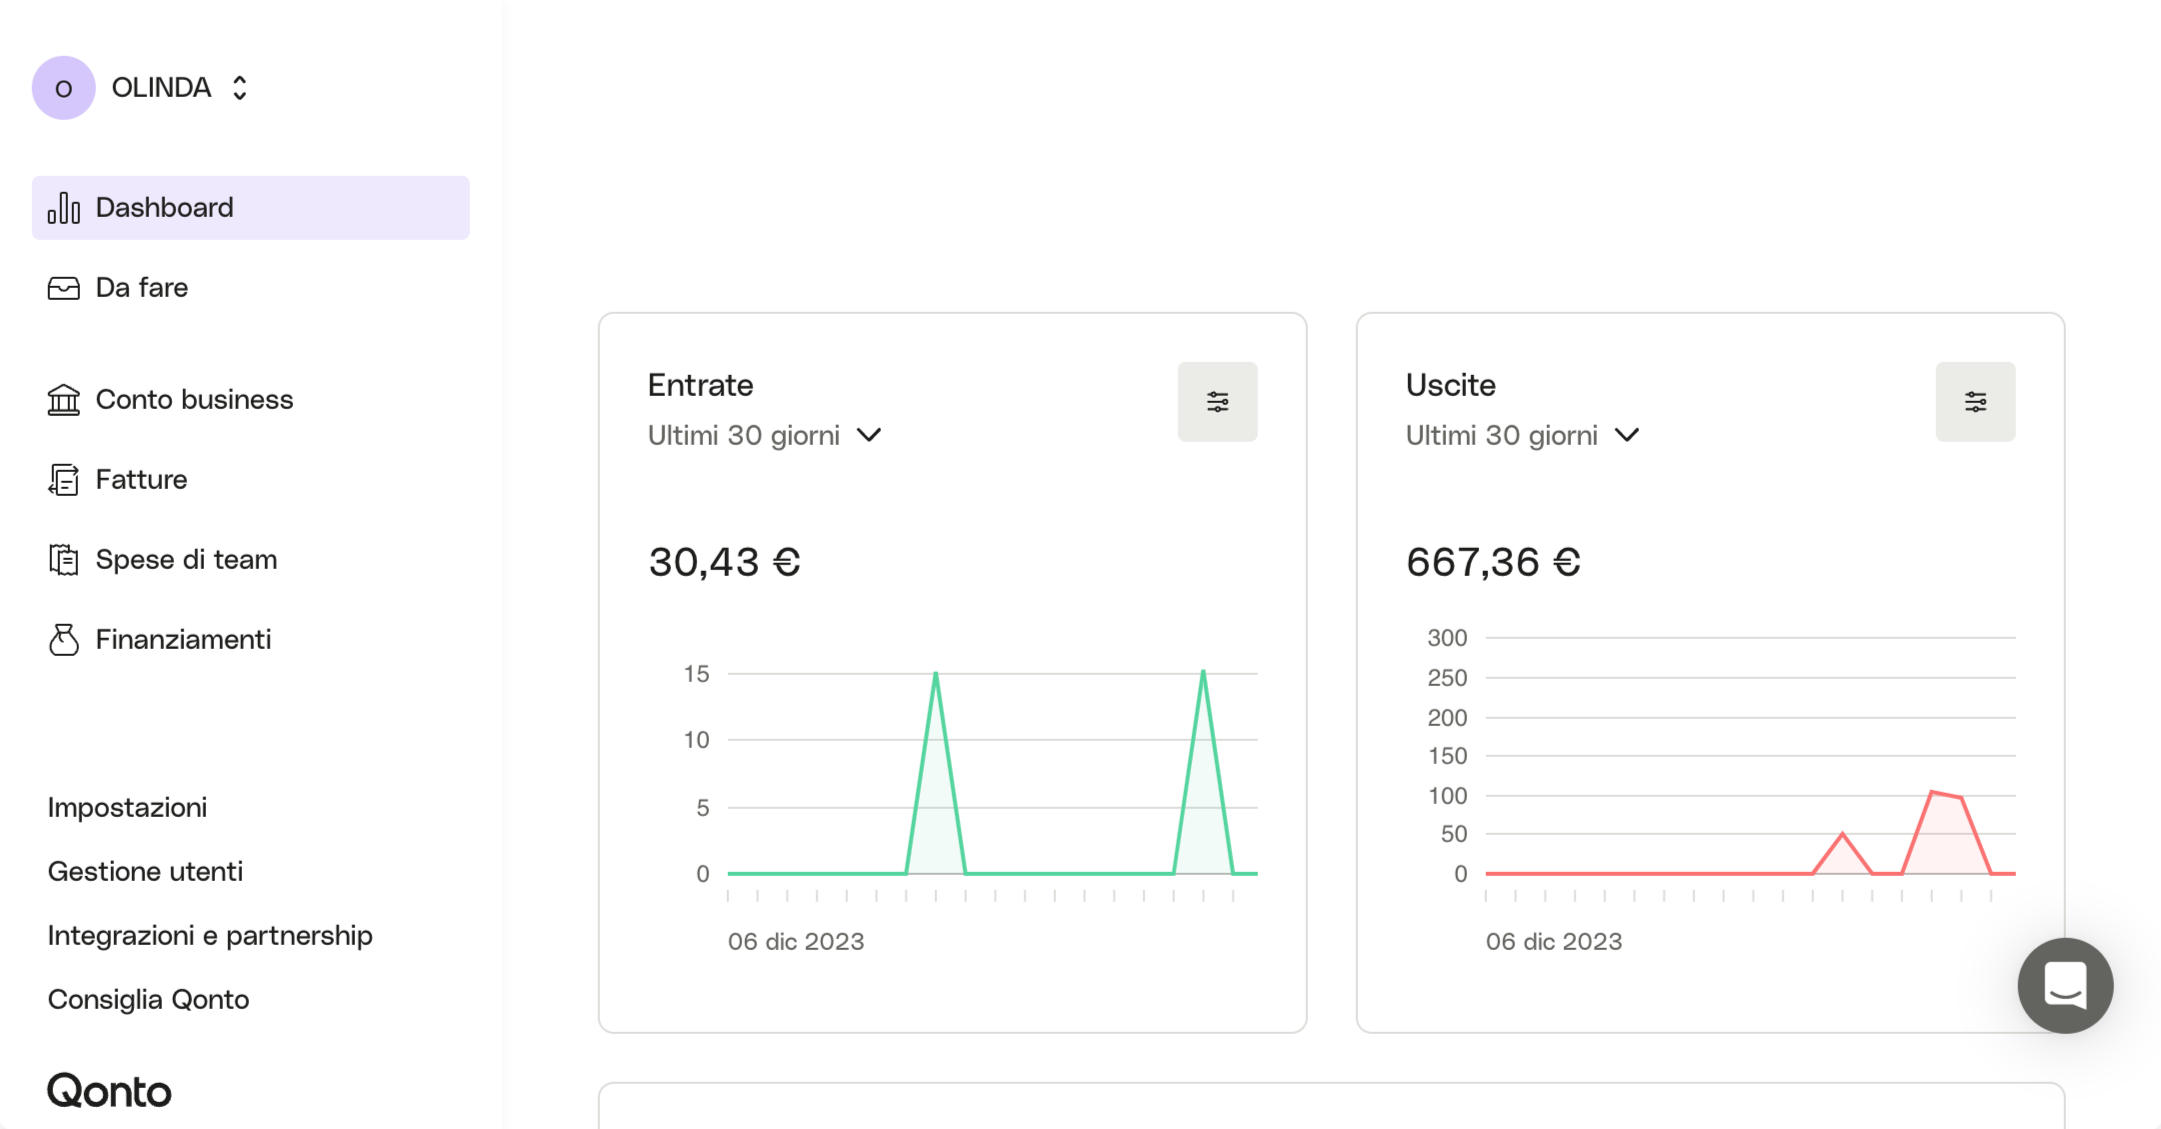Click the Qonto logo
Screen dimensions: 2161x1129
110,1091
